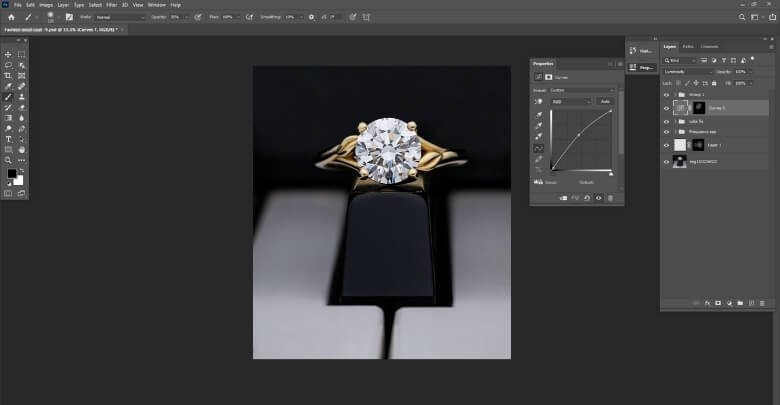
Task: Hide the Layer 1 layer
Action: [x=667, y=145]
